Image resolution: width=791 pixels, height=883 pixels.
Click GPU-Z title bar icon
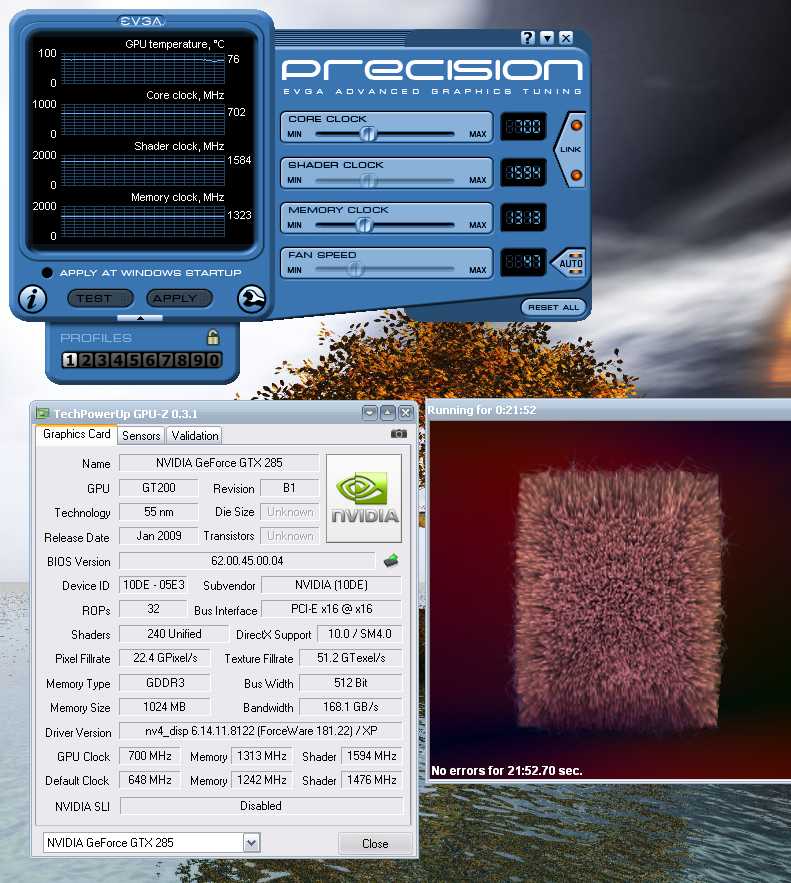pyautogui.click(x=42, y=413)
